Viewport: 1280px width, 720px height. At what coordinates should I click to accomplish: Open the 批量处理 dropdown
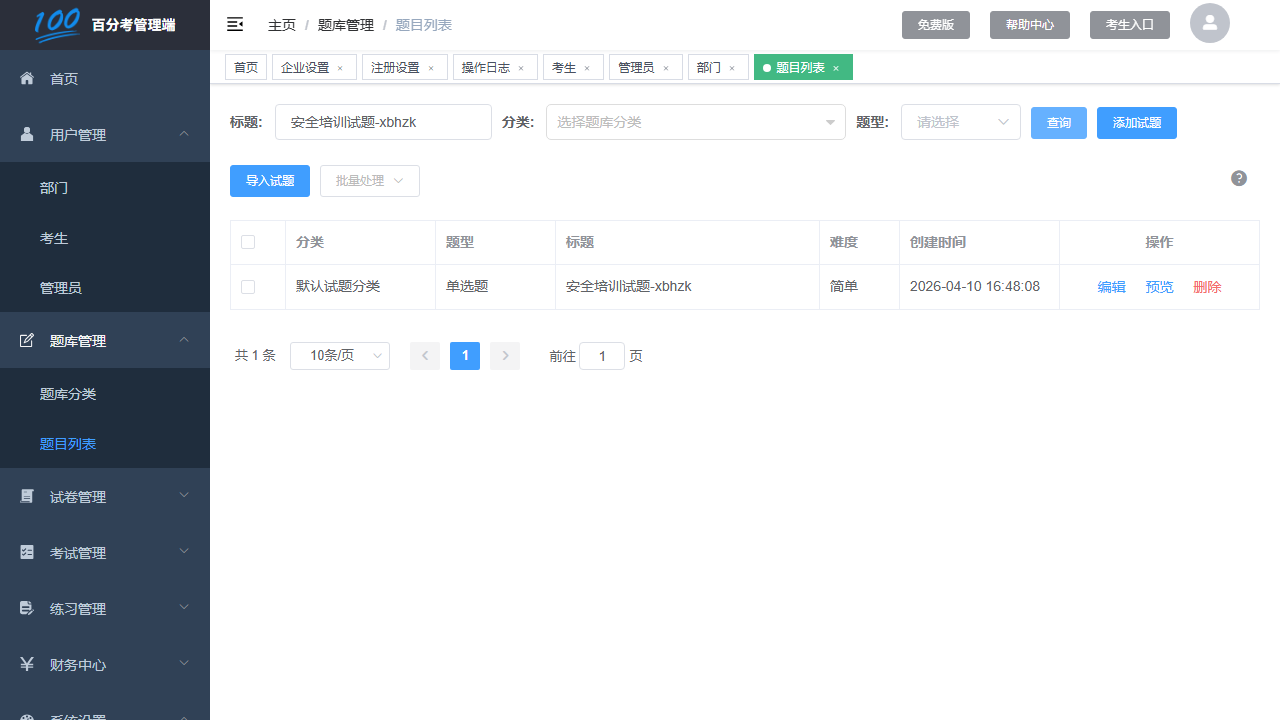[370, 181]
